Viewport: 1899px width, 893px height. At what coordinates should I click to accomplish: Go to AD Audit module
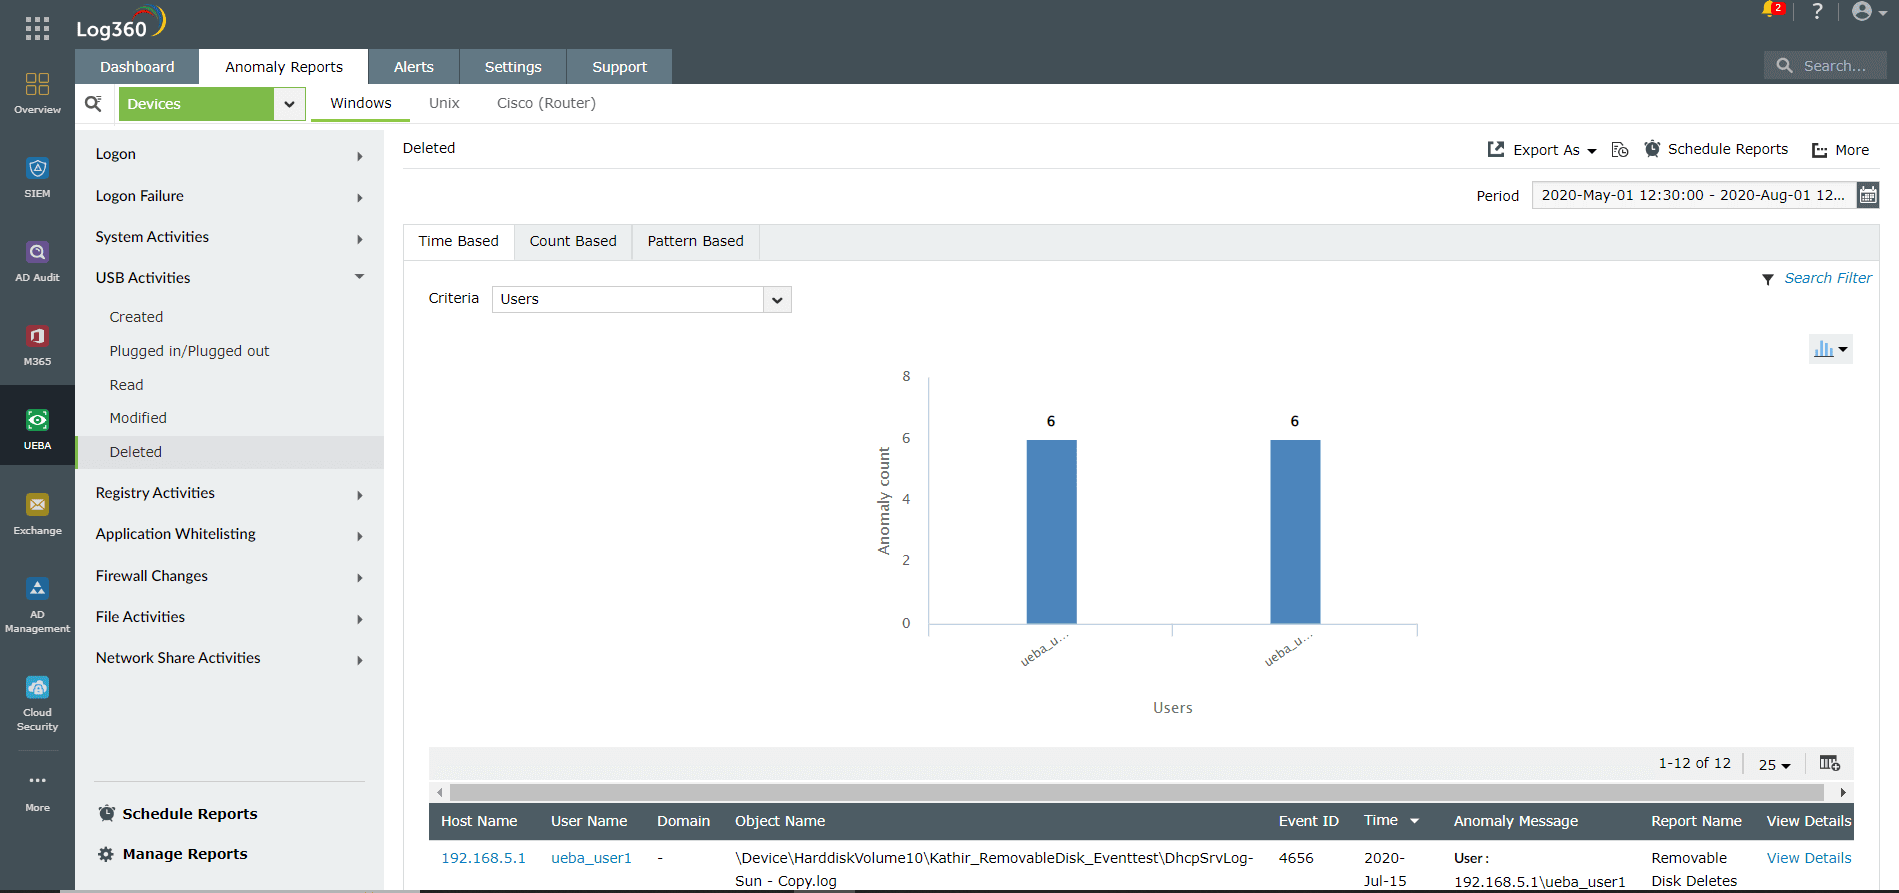click(x=37, y=261)
